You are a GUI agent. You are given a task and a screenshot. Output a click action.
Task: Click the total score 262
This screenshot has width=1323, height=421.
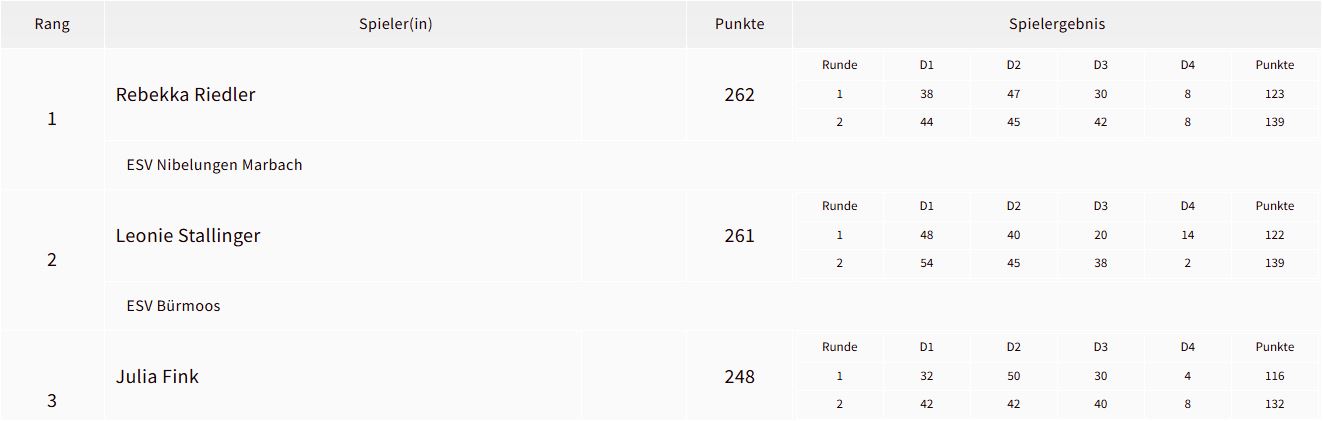739,95
